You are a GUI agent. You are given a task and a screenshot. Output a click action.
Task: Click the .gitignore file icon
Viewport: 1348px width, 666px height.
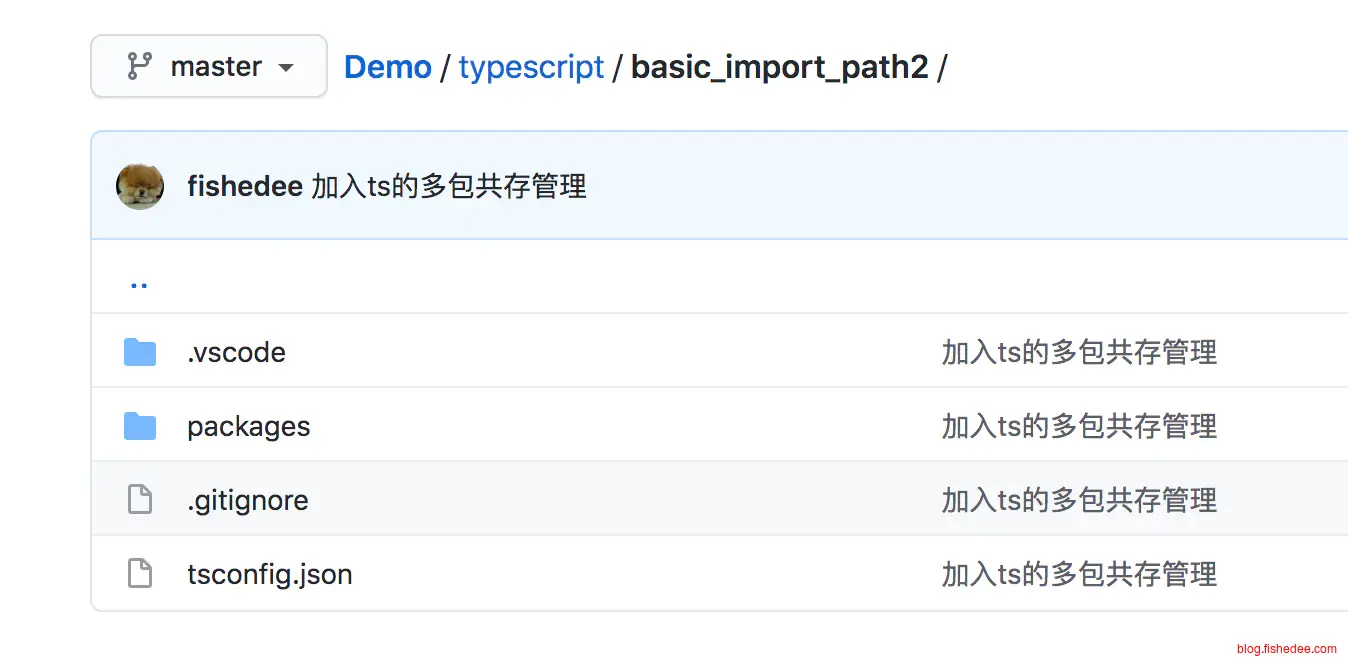tap(140, 499)
